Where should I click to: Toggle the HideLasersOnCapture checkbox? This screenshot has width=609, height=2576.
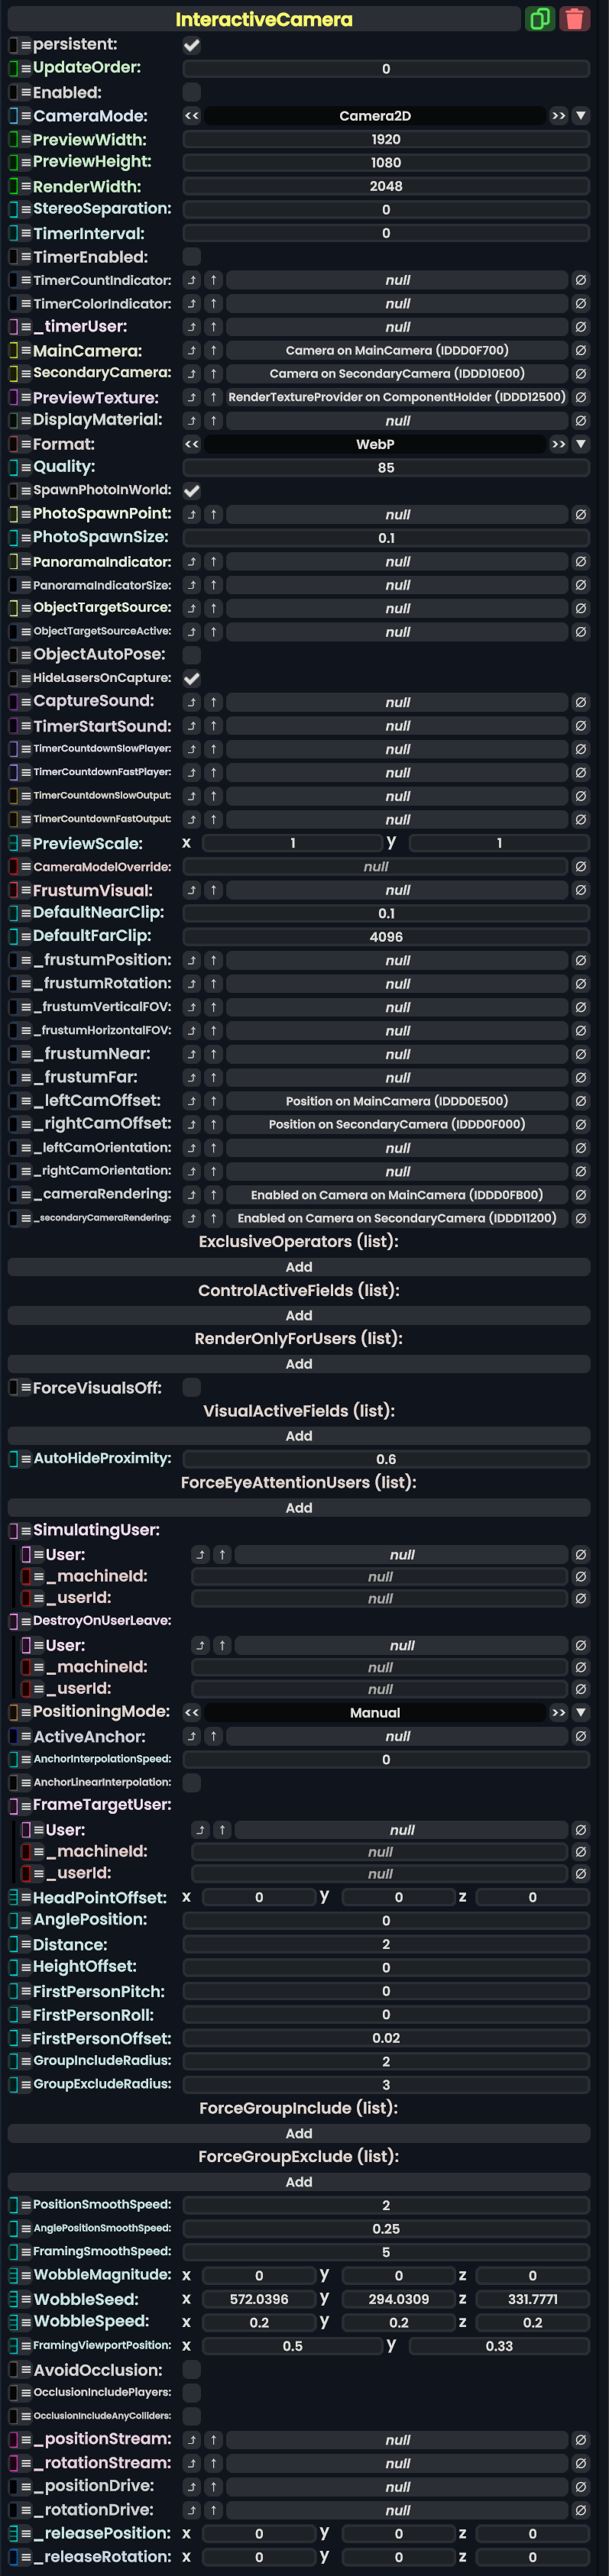pos(192,679)
